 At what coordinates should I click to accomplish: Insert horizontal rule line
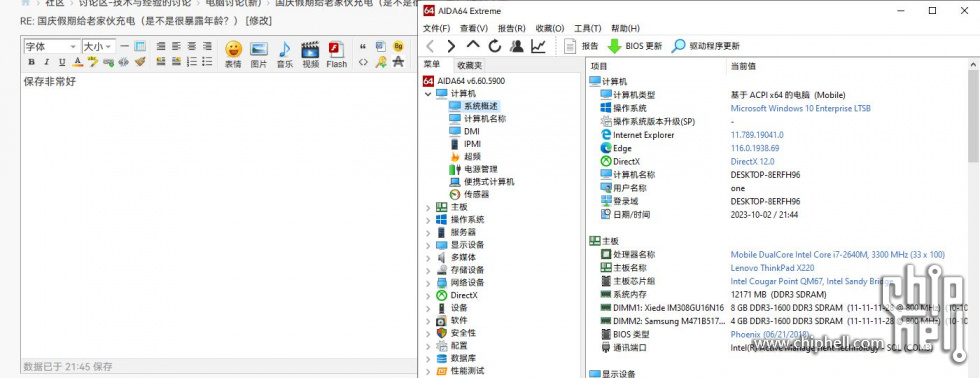point(124,46)
